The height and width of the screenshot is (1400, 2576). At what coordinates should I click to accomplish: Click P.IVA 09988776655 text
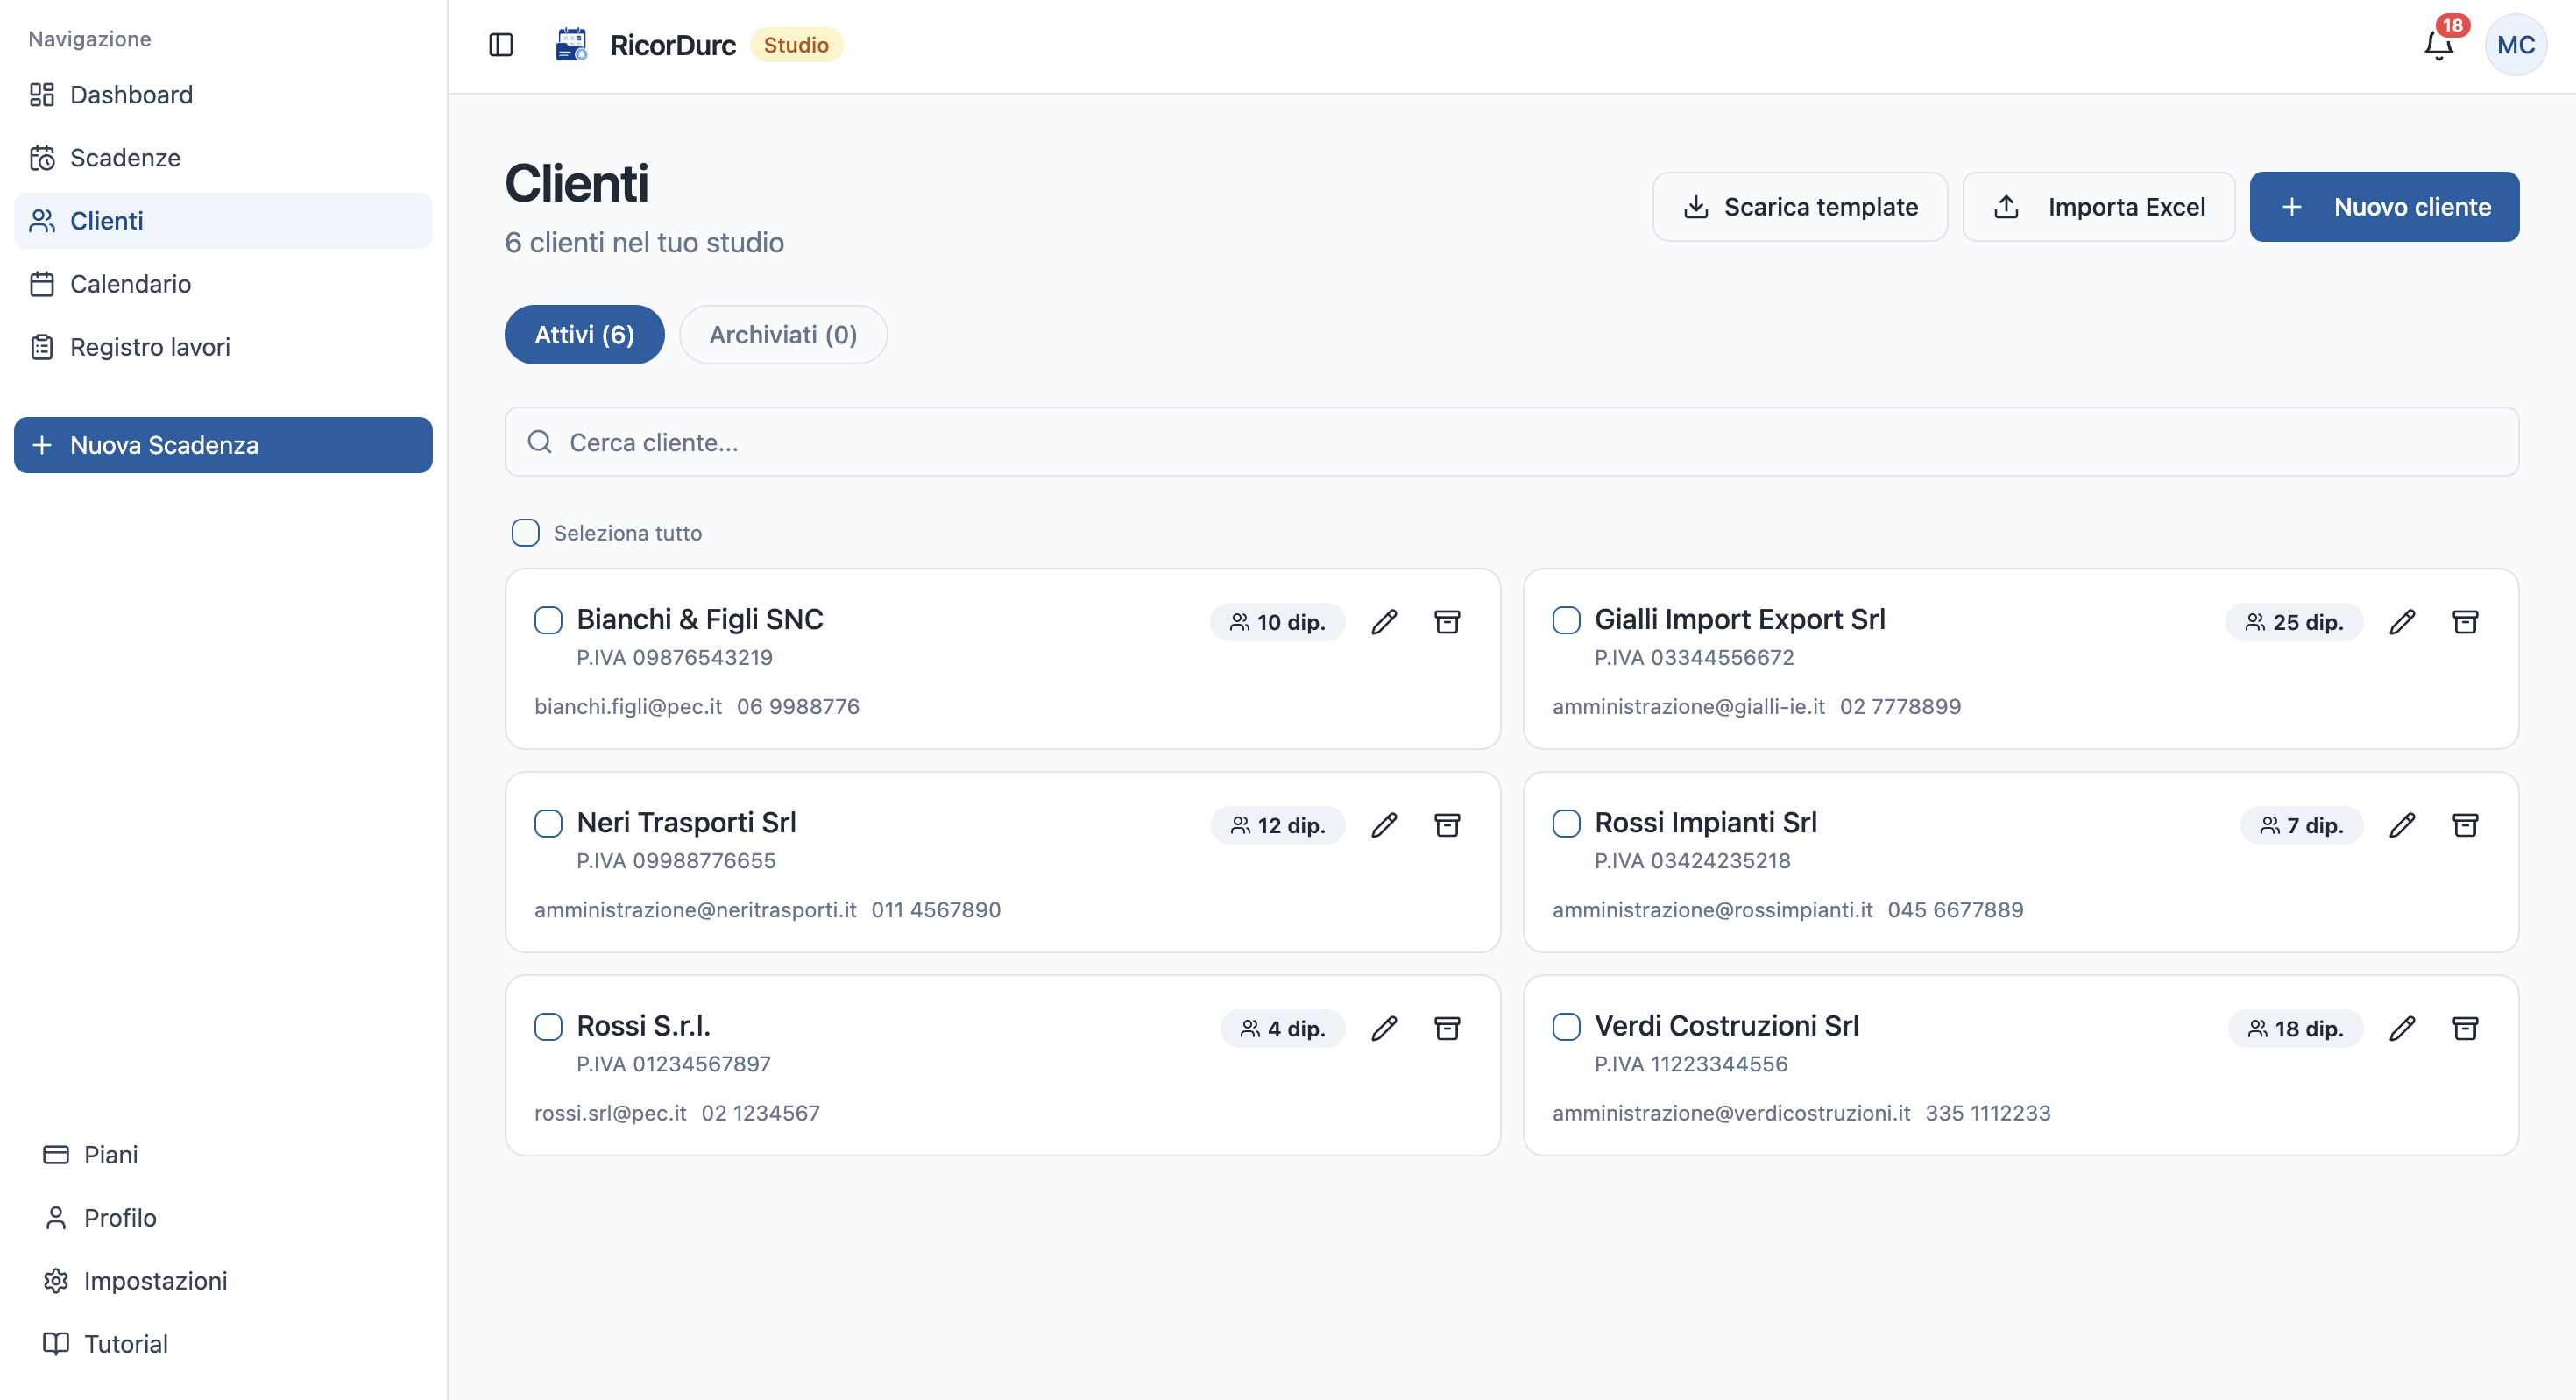(x=676, y=861)
